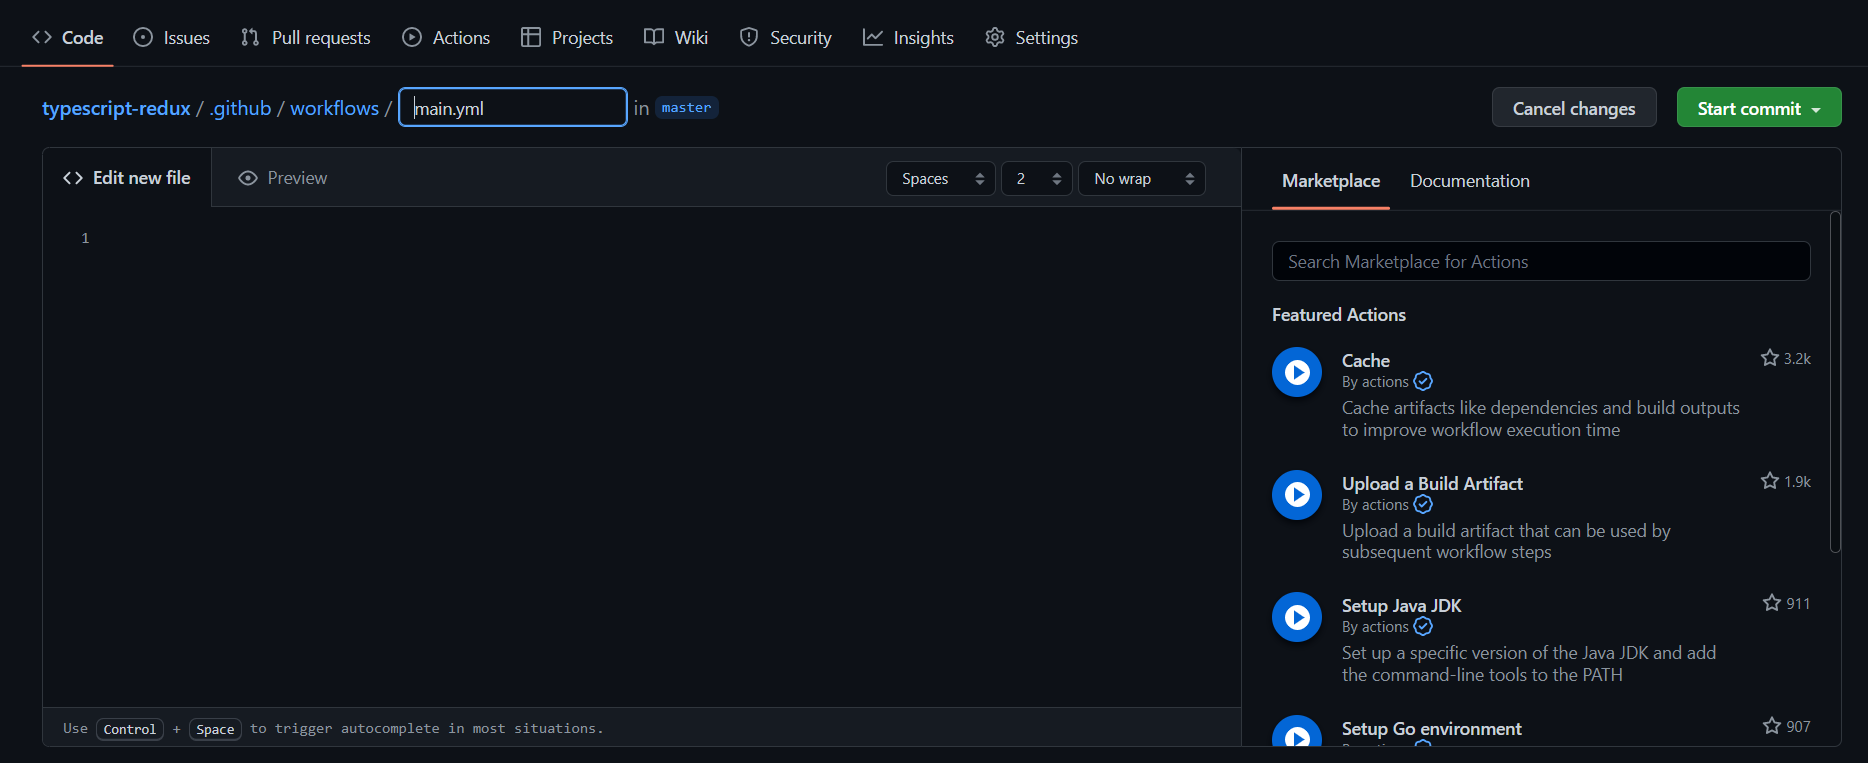The image size is (1868, 763).
Task: Click the Issues circle-dot icon
Action: (x=143, y=37)
